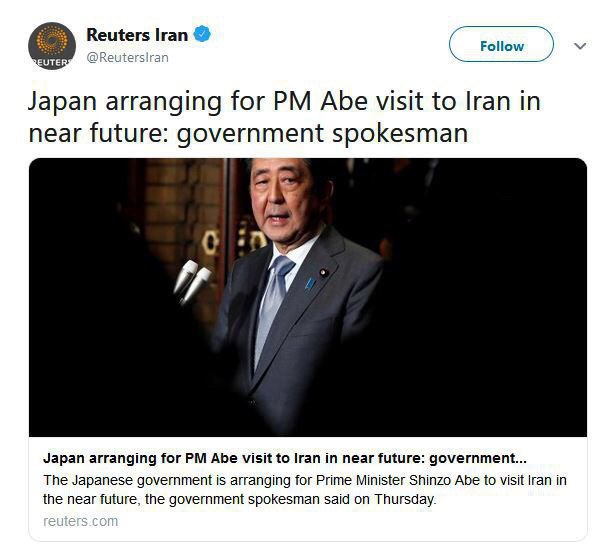Click the blue verified badge
This screenshot has height=551, width=615.
(202, 34)
